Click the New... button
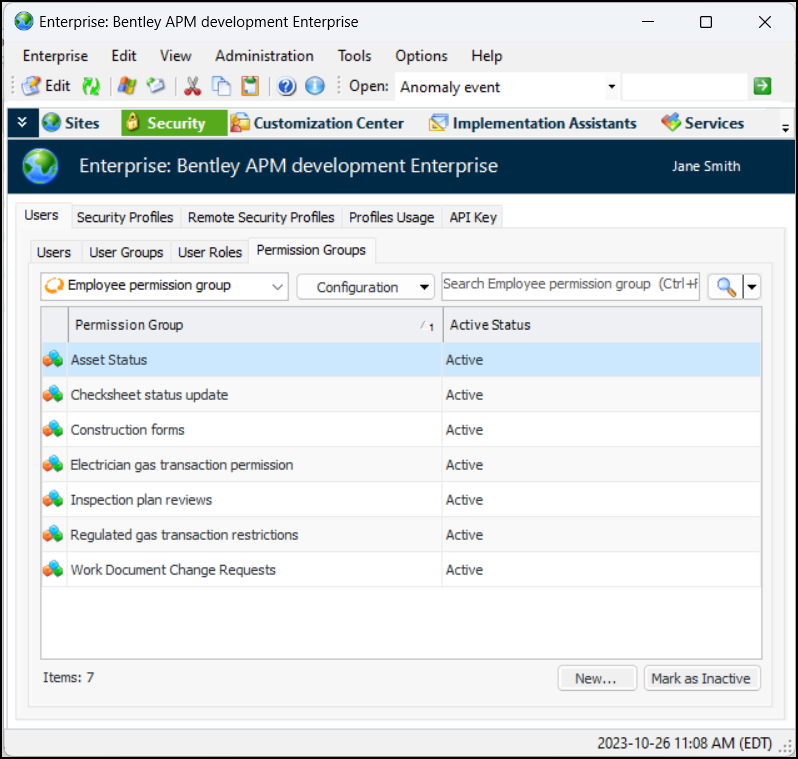The height and width of the screenshot is (759, 798). (596, 678)
